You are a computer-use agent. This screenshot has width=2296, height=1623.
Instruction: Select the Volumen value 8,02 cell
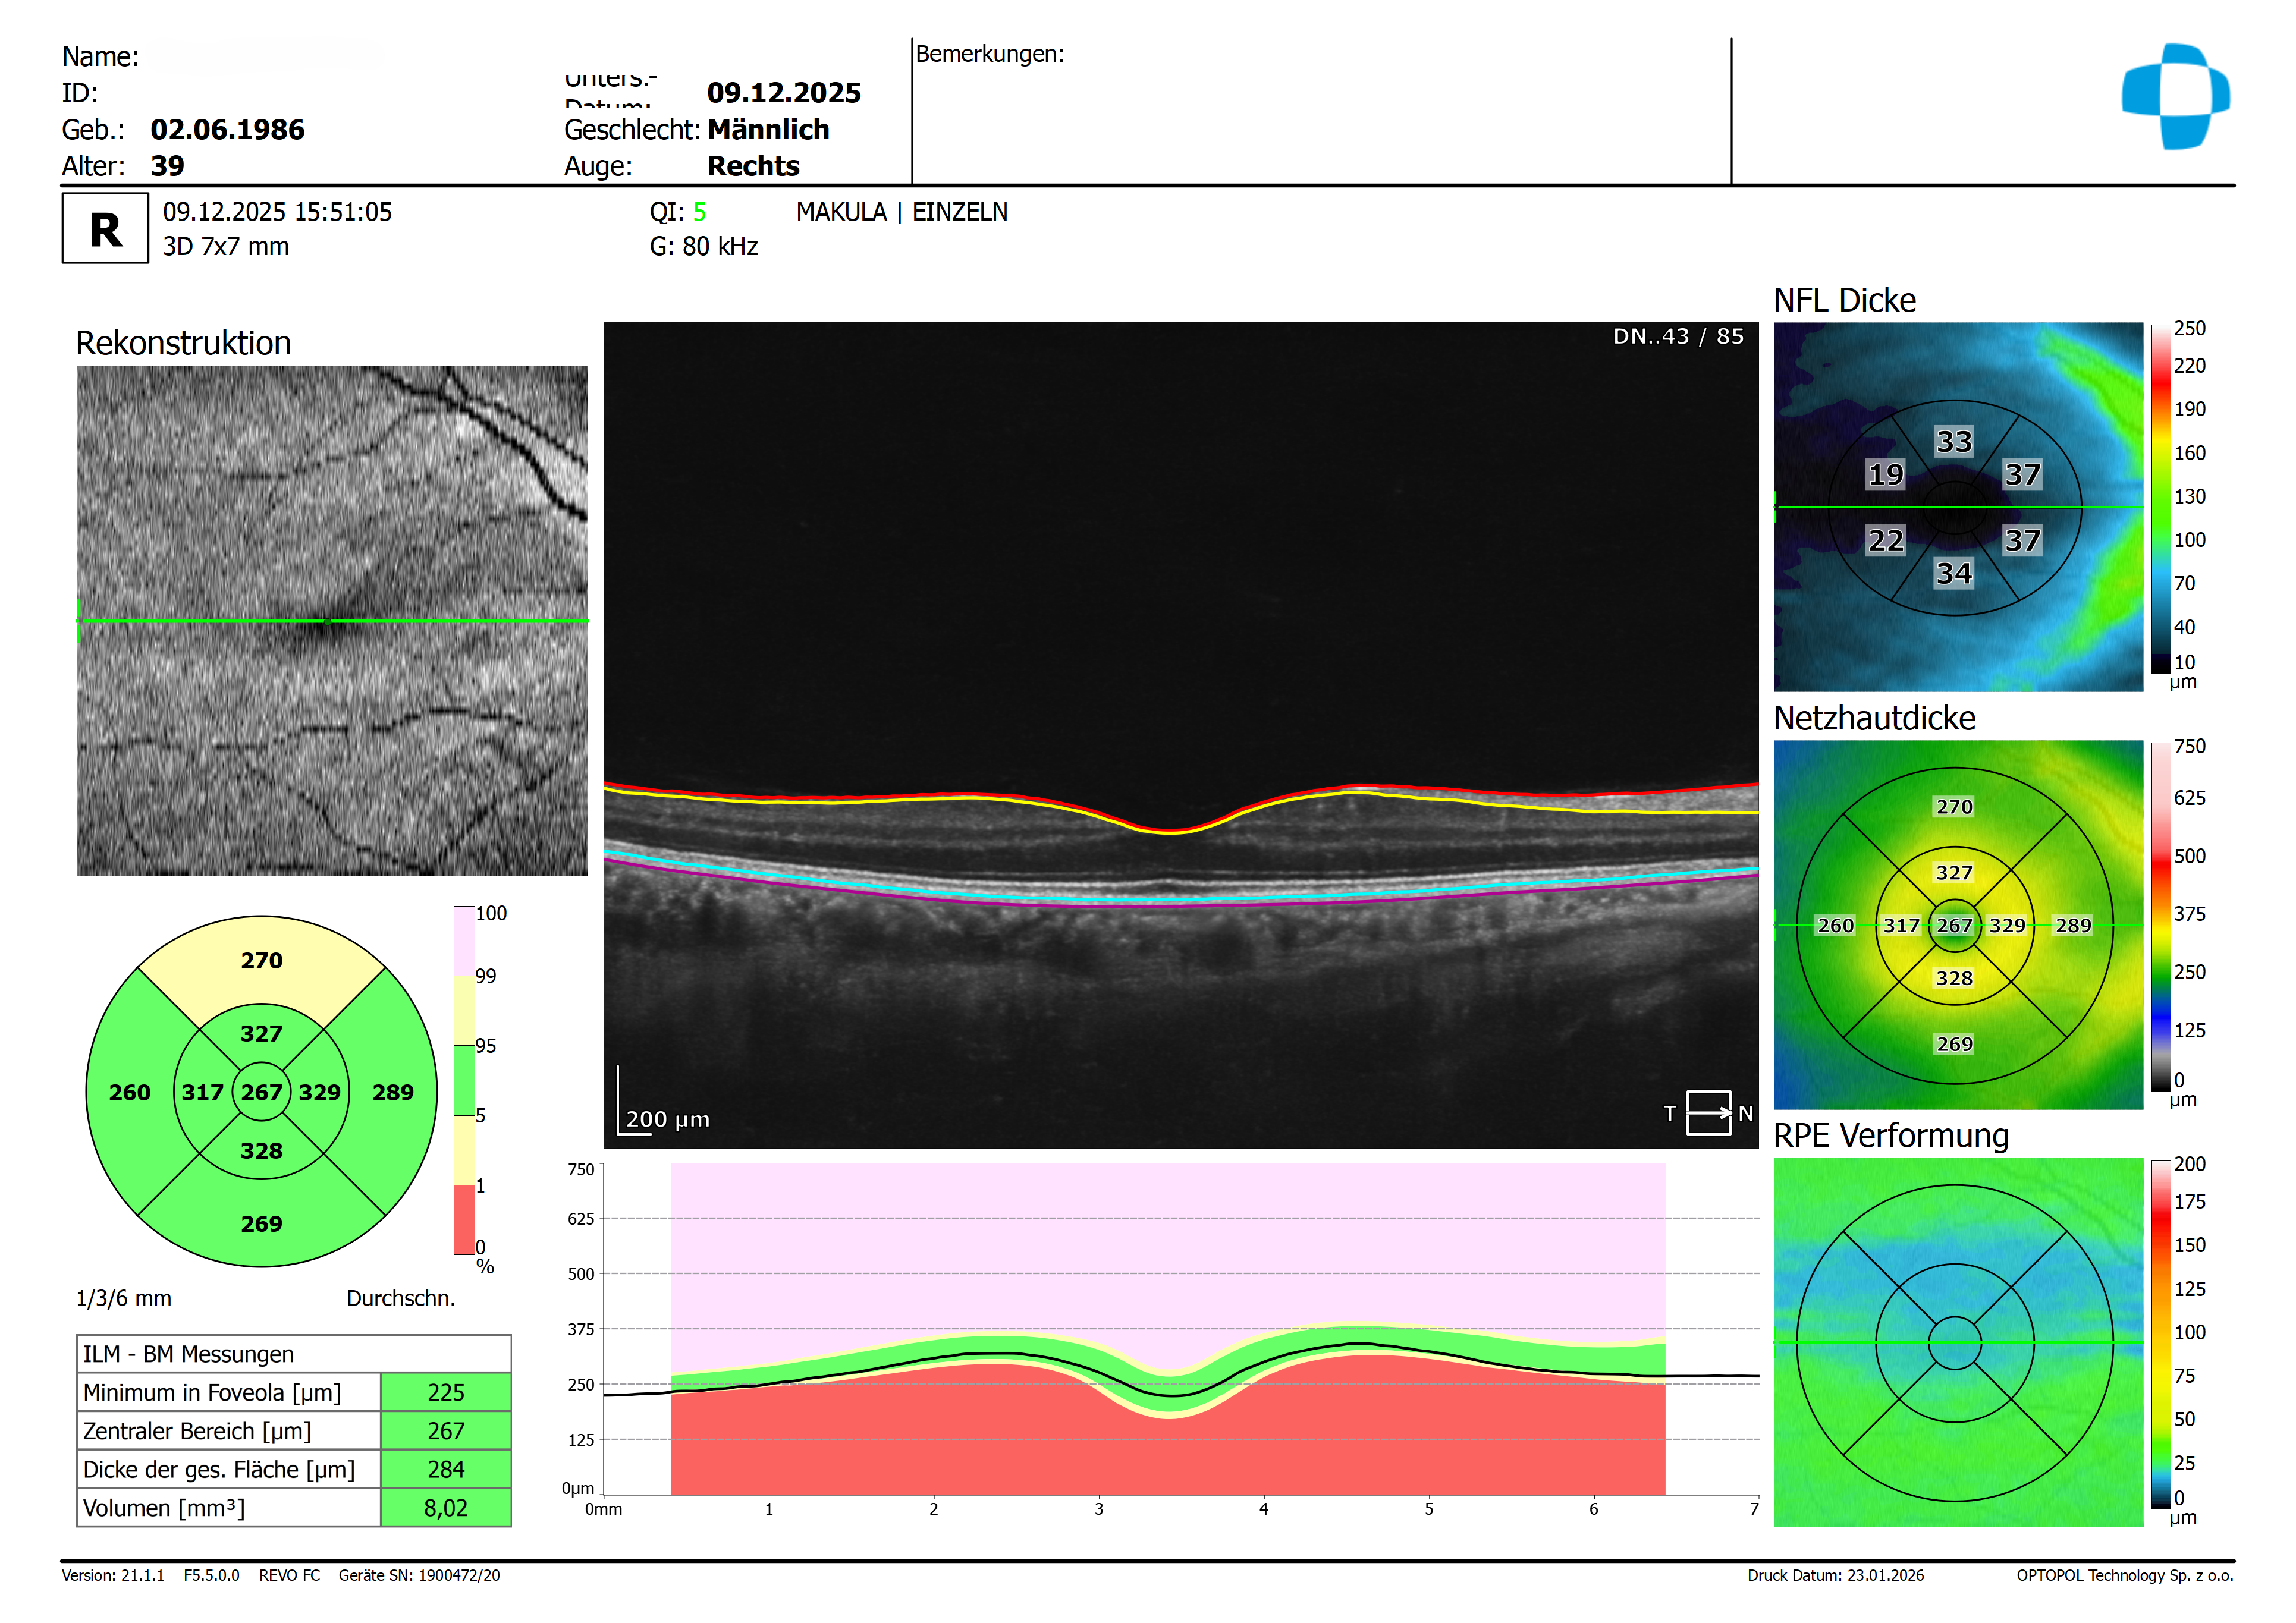pyautogui.click(x=445, y=1507)
